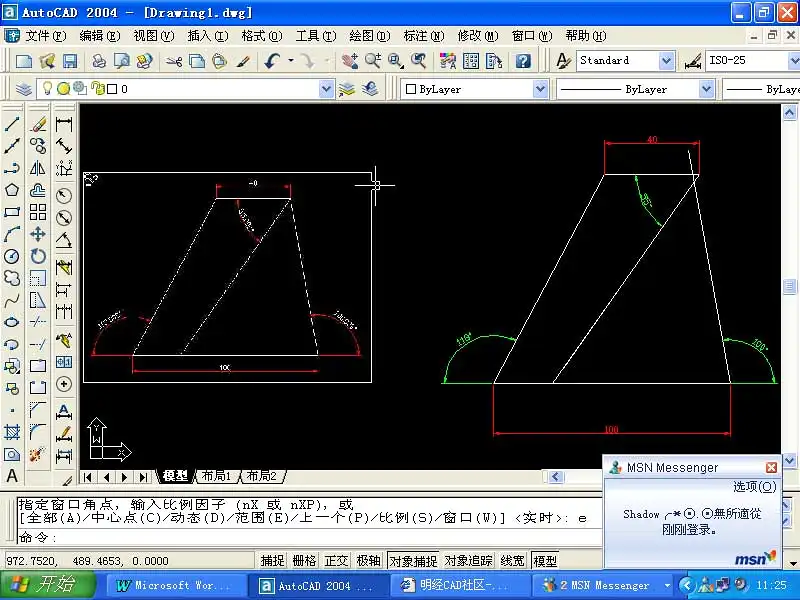Toggle 模型 model space button in status bar

tap(545, 561)
